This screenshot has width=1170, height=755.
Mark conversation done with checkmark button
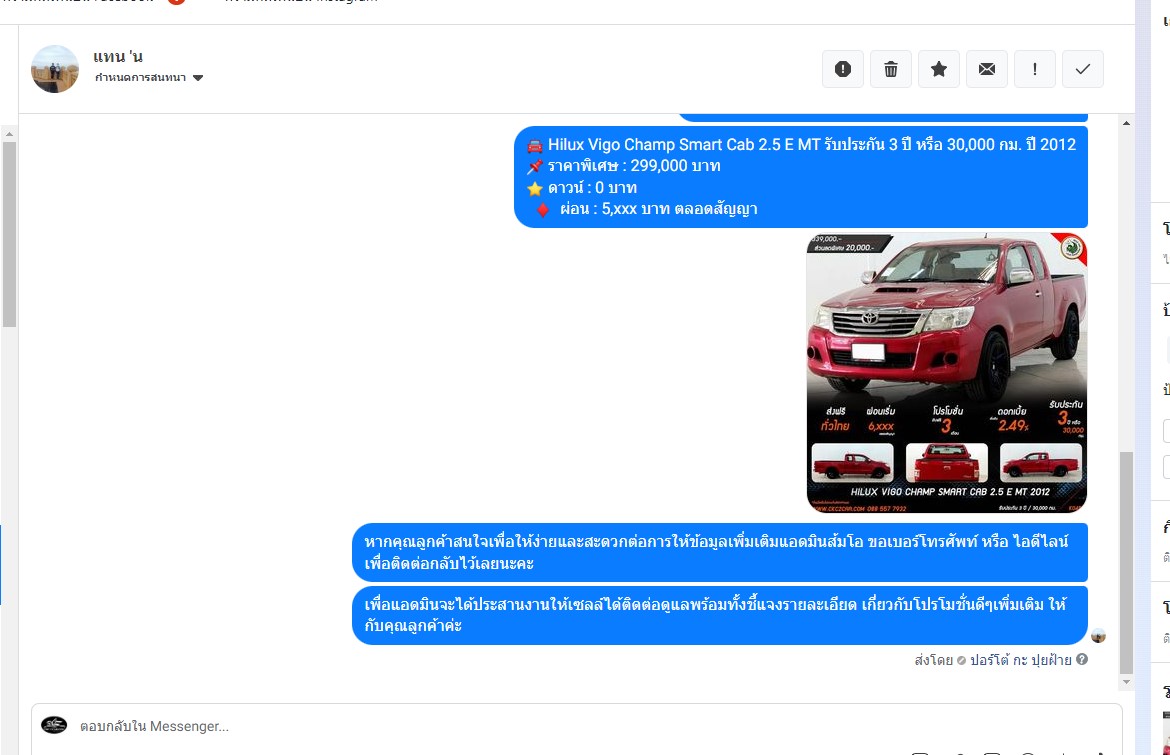1083,69
